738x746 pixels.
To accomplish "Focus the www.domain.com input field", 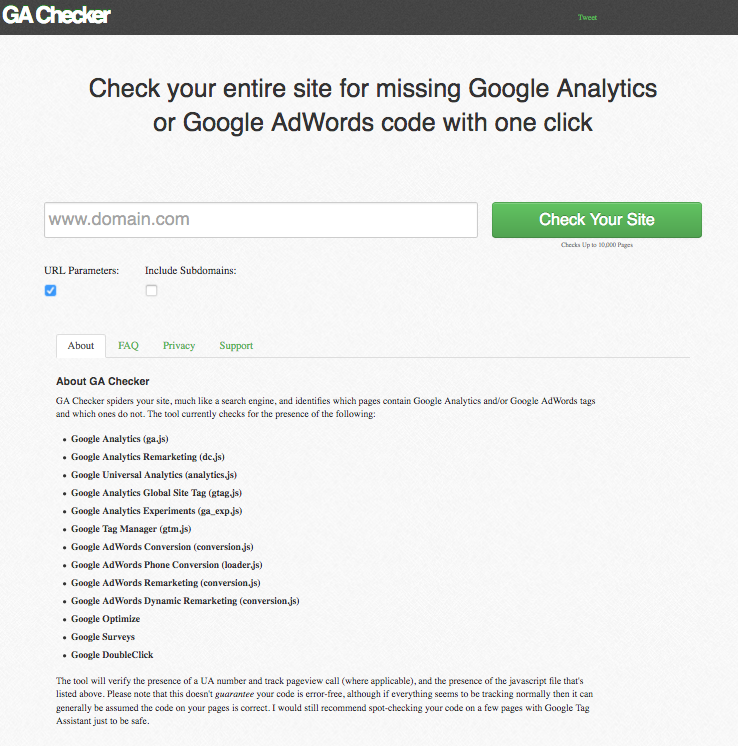I will pos(261,220).
